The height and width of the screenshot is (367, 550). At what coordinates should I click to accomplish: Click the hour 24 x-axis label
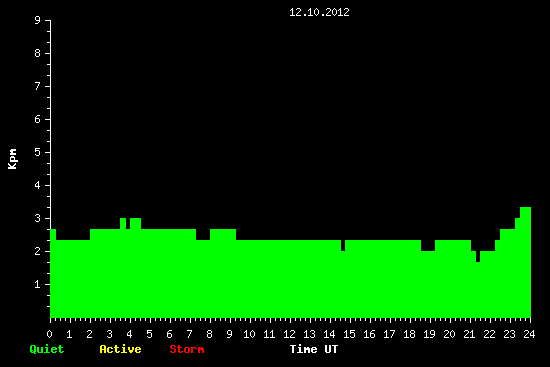point(529,334)
